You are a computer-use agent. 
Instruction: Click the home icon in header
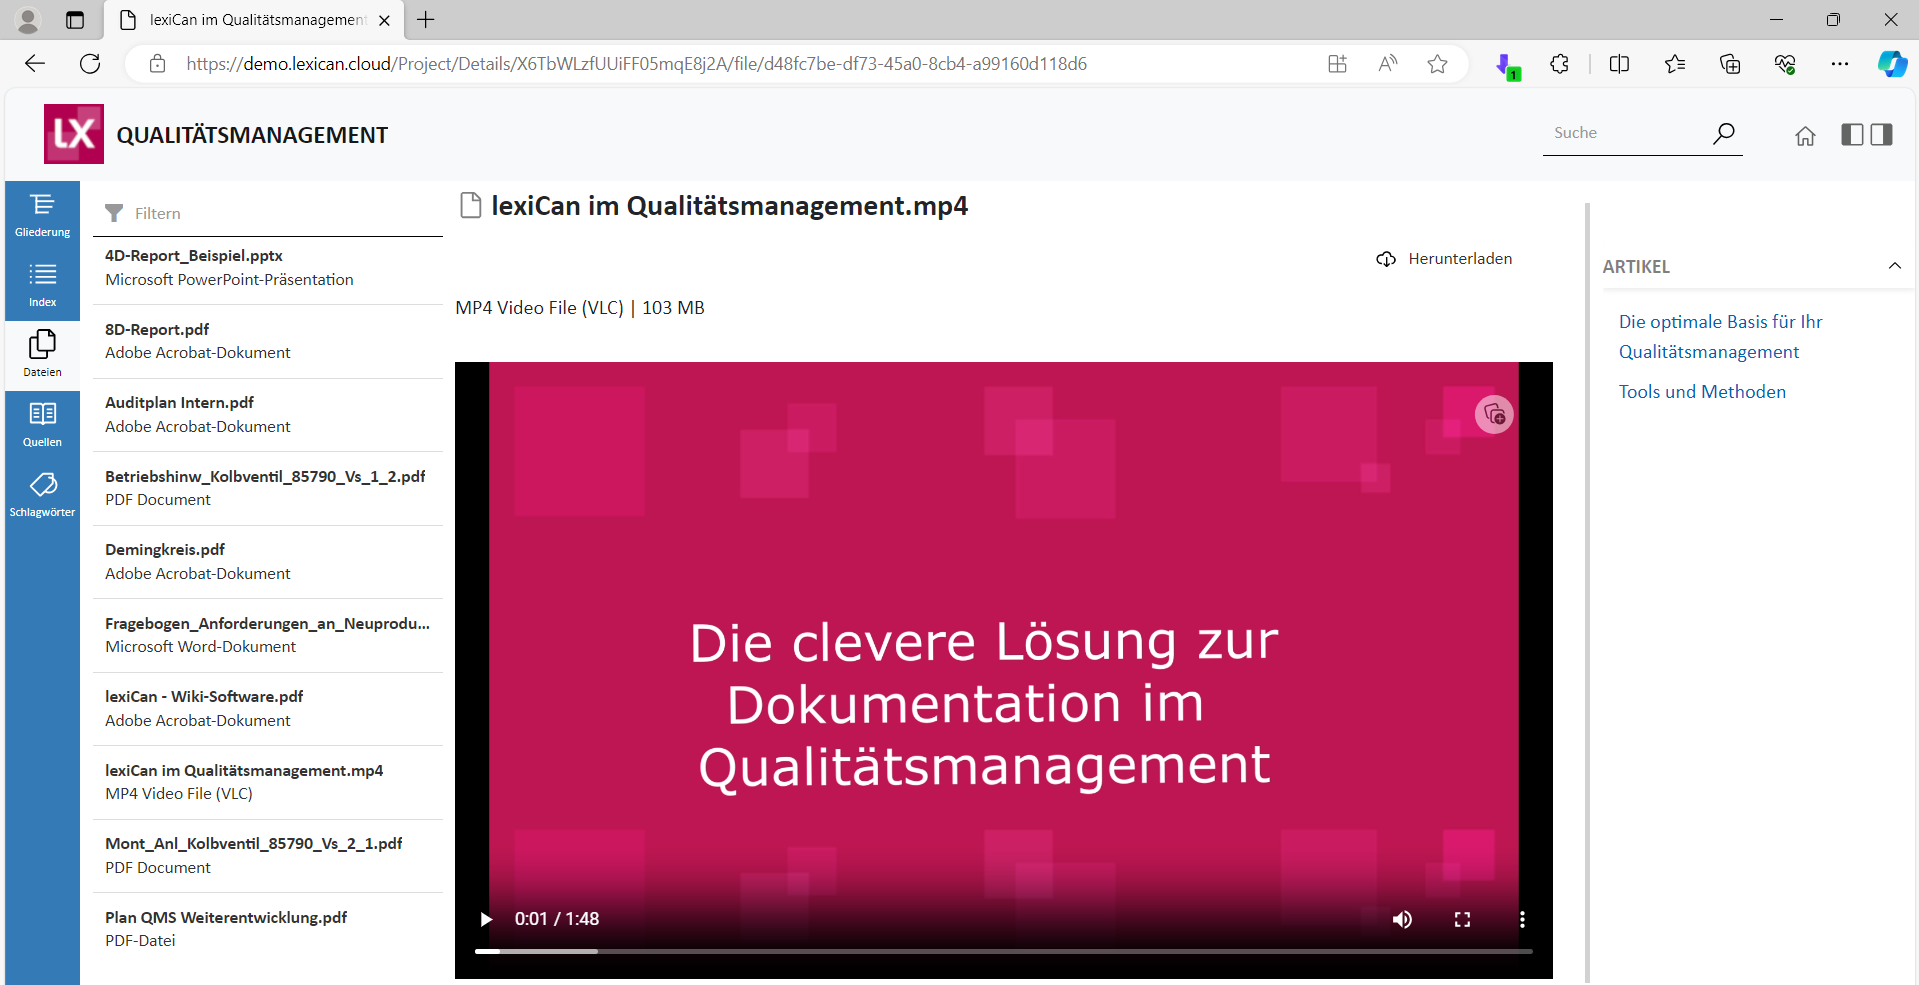(1805, 136)
